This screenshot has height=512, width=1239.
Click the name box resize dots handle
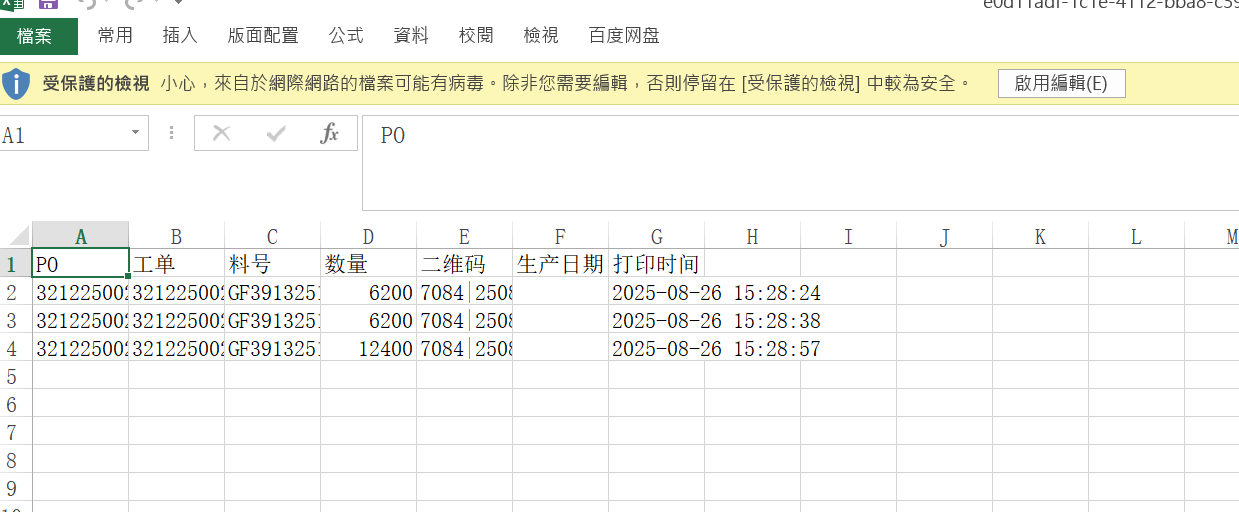(x=171, y=133)
